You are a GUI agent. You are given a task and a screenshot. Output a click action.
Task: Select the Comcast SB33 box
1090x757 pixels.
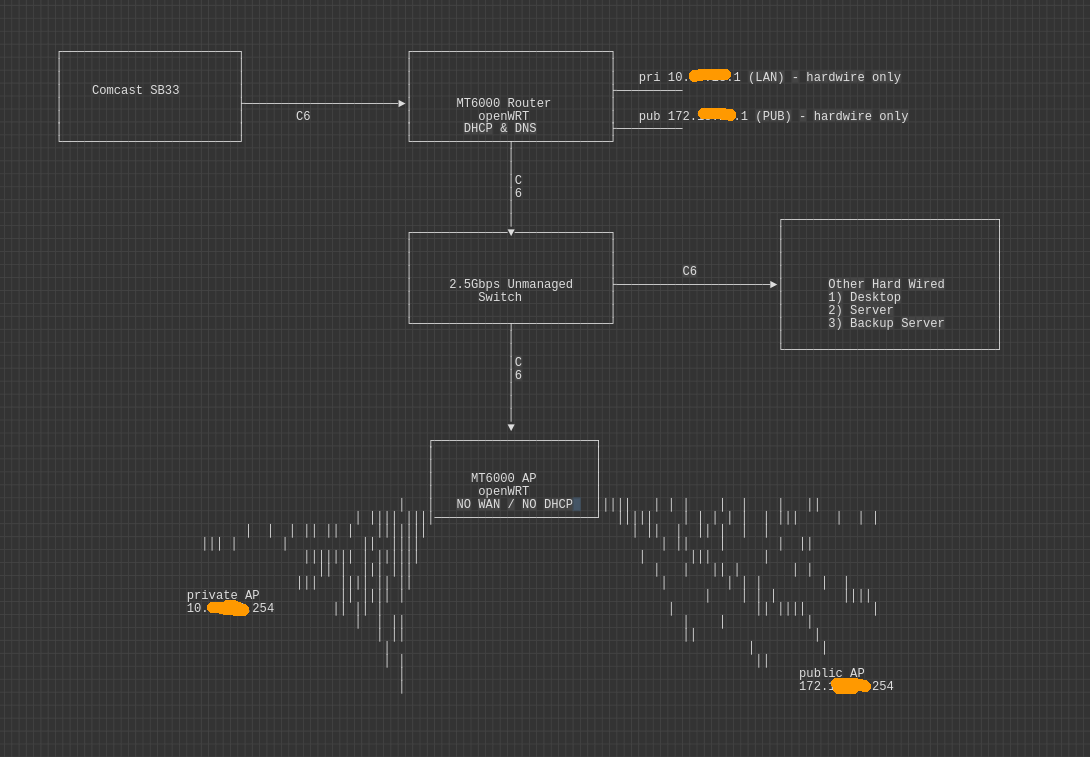150,96
